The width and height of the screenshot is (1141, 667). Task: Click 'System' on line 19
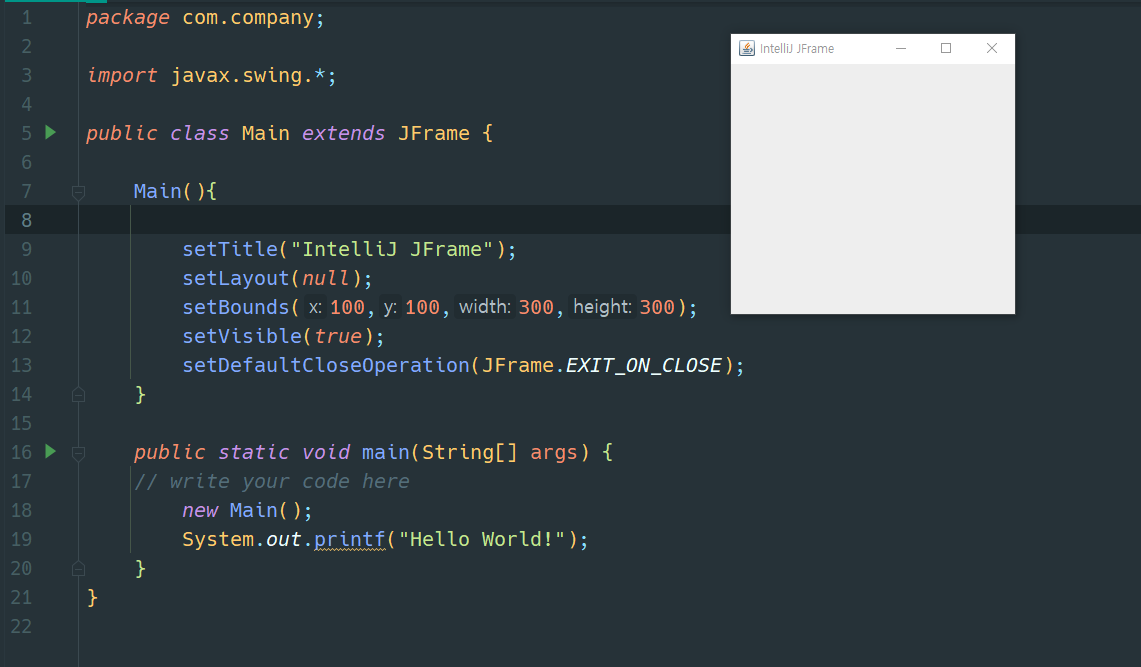218,540
